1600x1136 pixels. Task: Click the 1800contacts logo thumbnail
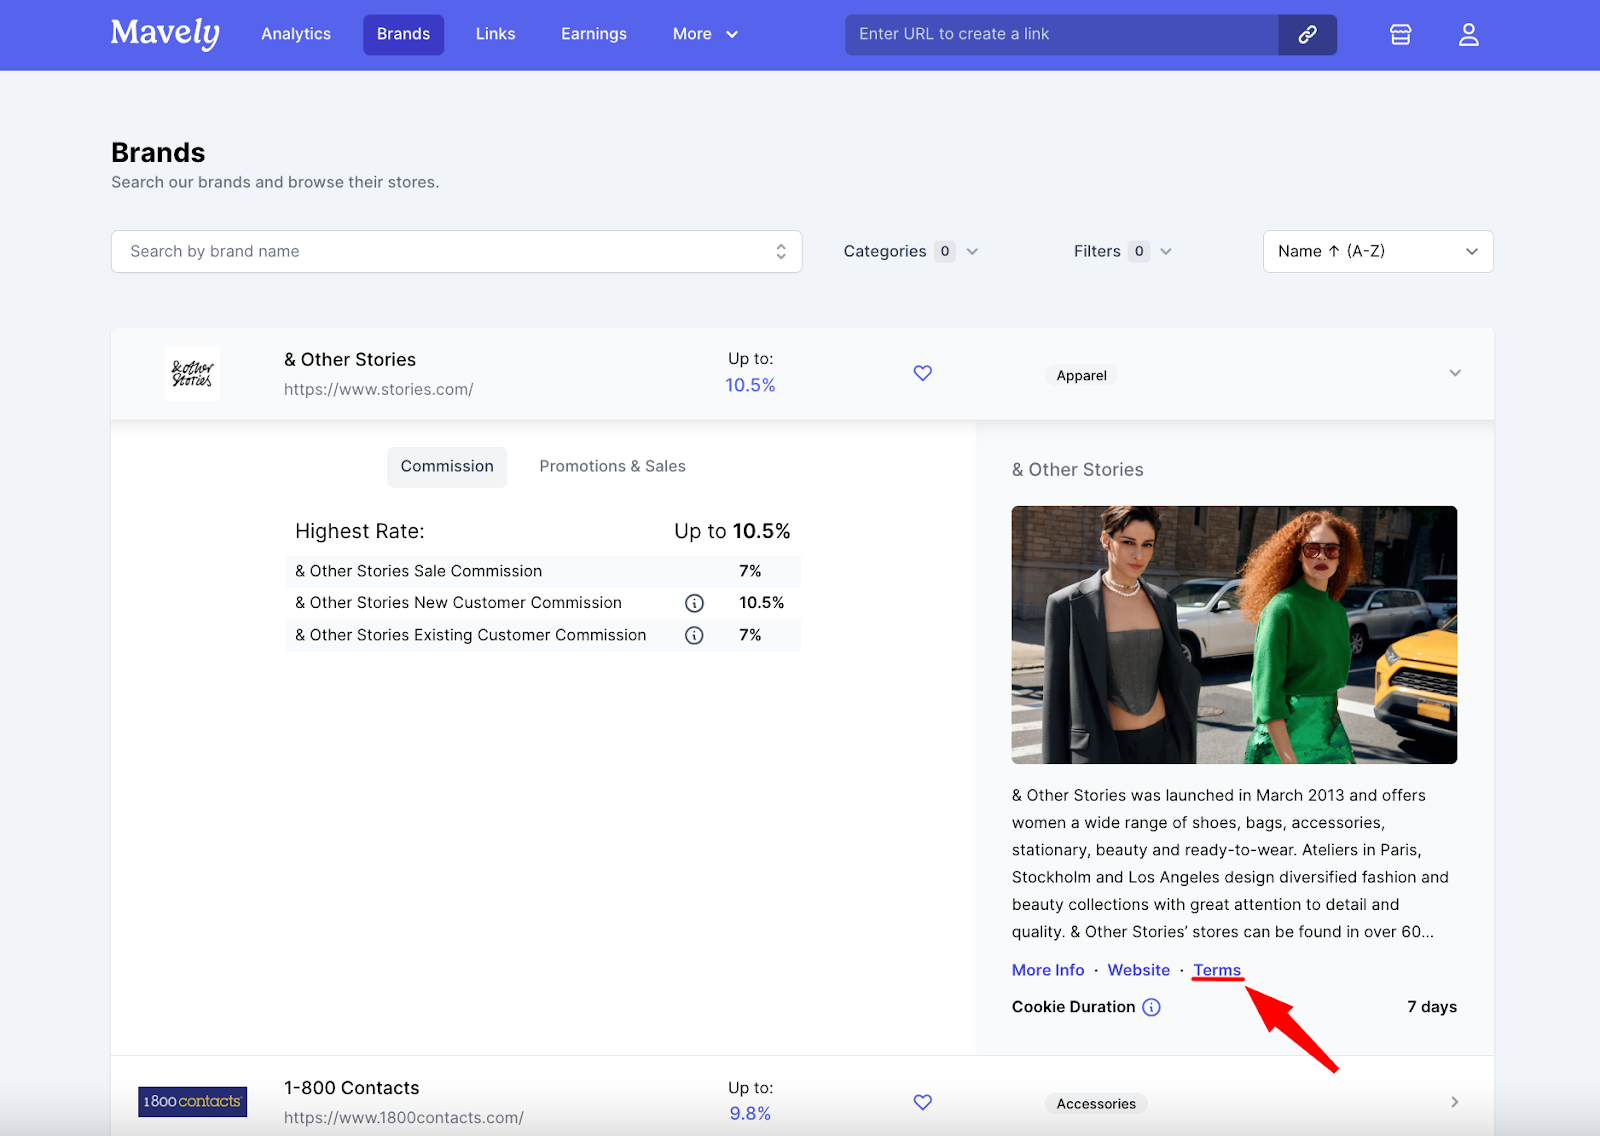click(x=192, y=1102)
